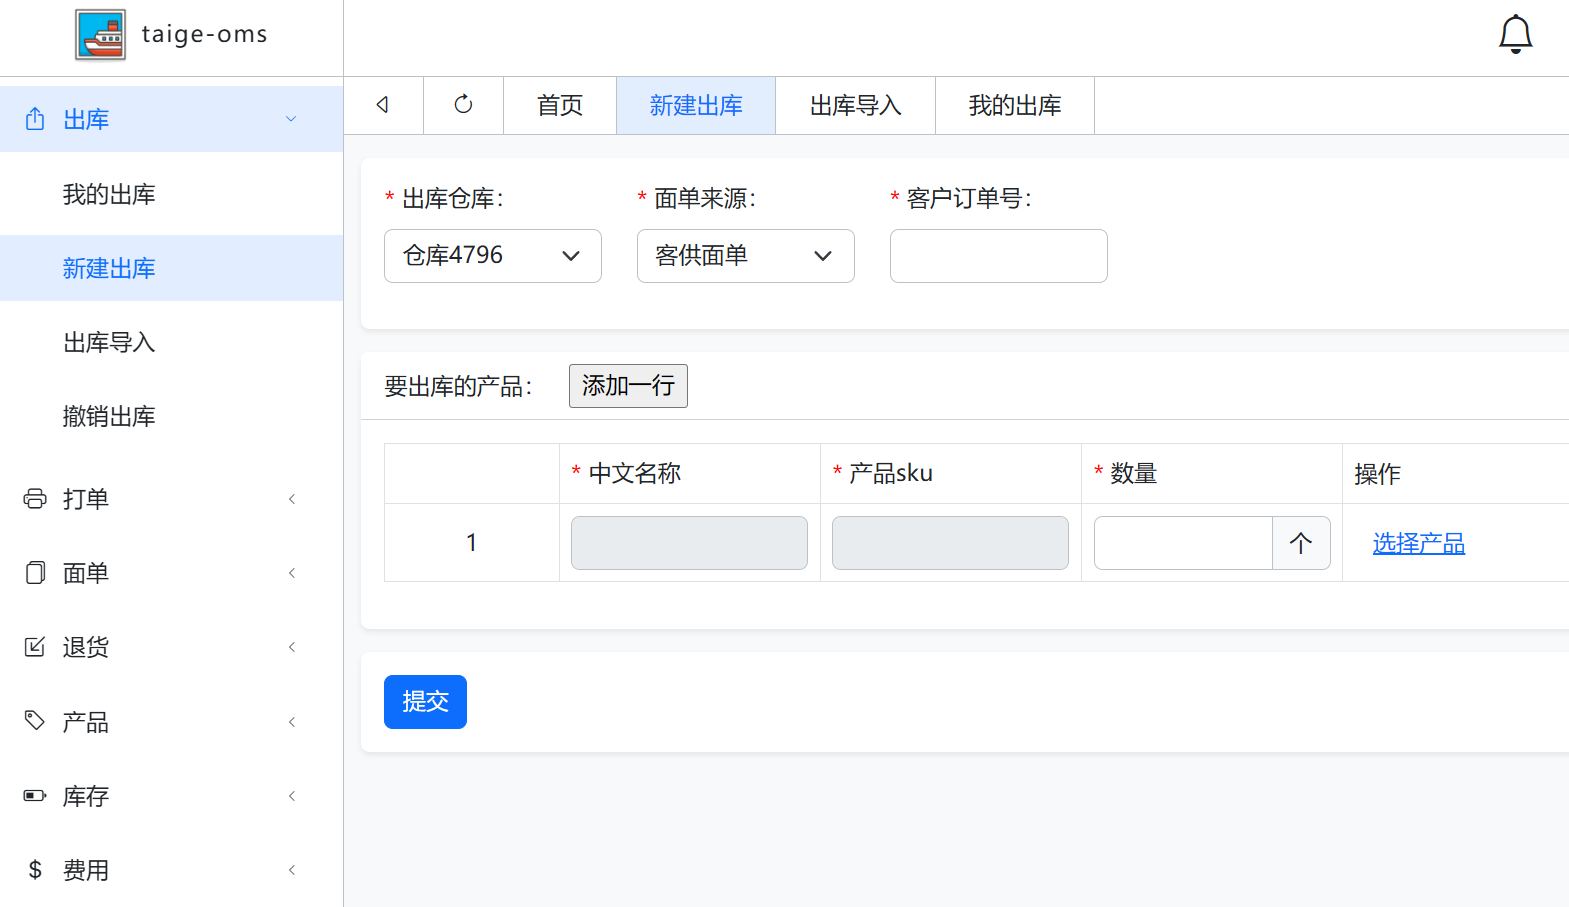Image resolution: width=1569 pixels, height=907 pixels.
Task: Open the notification bell
Action: tap(1515, 34)
